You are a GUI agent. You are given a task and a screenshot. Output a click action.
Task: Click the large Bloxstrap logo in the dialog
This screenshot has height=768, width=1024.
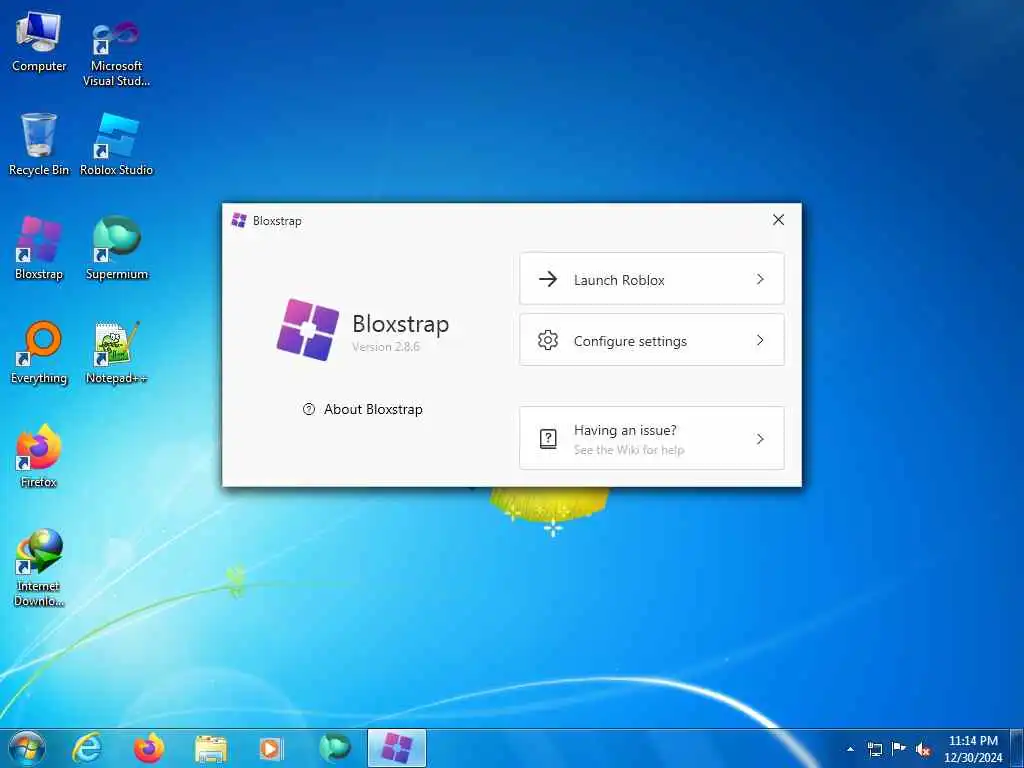[x=308, y=329]
